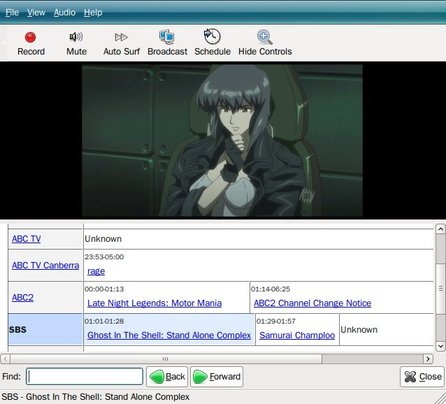Switch to the ABC TV Canberra channel
The height and width of the screenshot is (404, 446).
[45, 265]
